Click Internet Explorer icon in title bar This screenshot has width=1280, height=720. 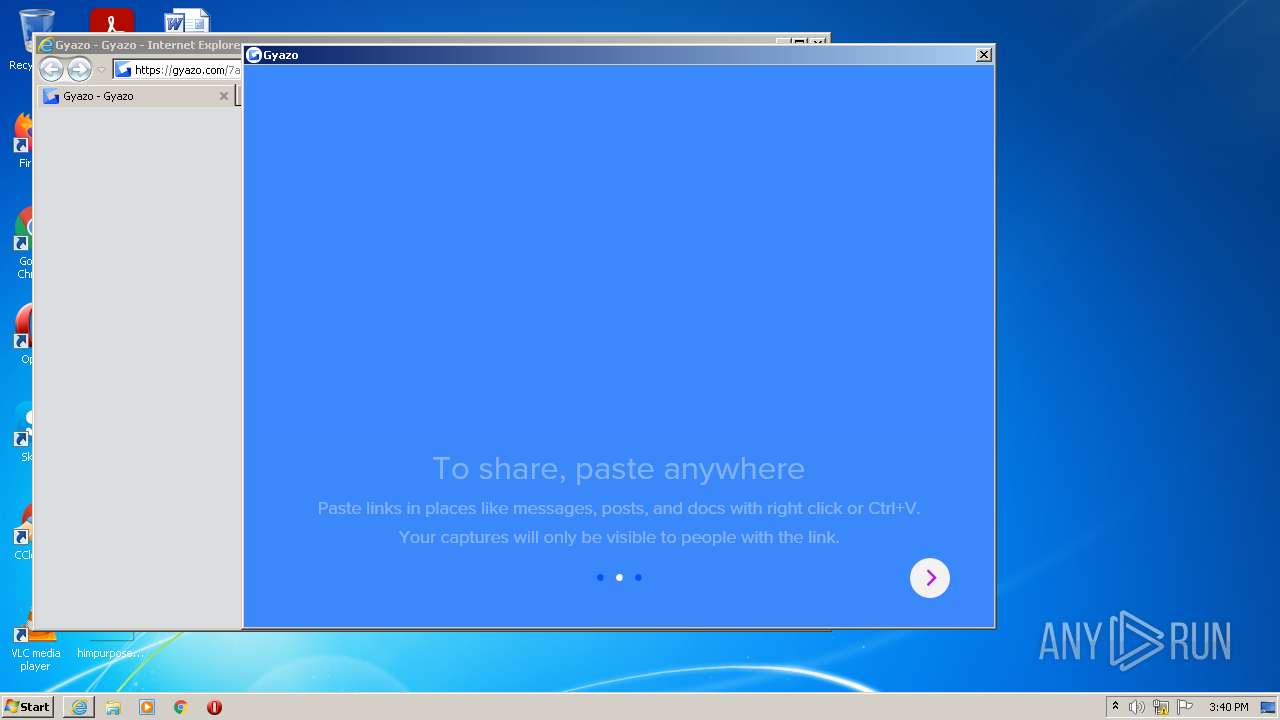(45, 45)
